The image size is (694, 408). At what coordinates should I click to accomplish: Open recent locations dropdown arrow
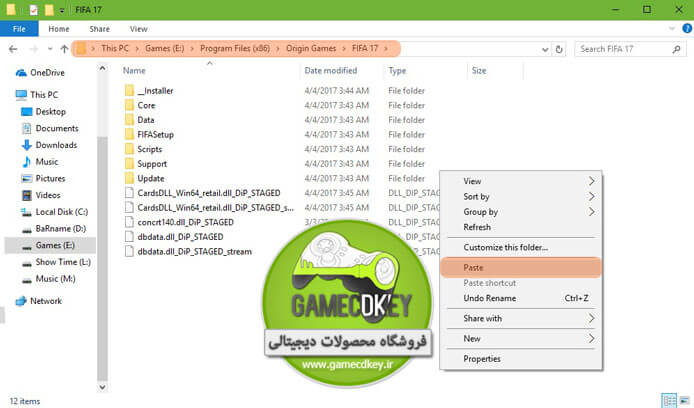pyautogui.click(x=50, y=49)
